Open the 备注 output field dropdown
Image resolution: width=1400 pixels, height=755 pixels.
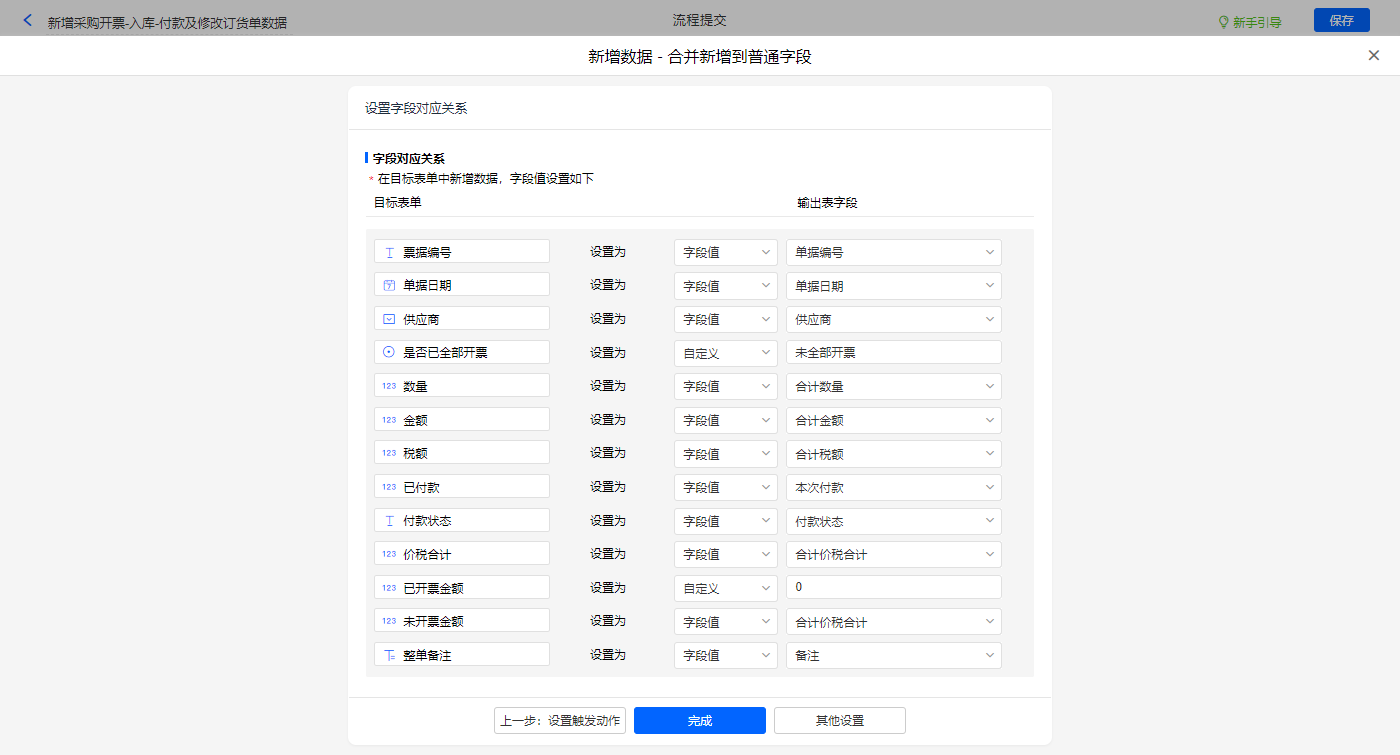point(893,655)
